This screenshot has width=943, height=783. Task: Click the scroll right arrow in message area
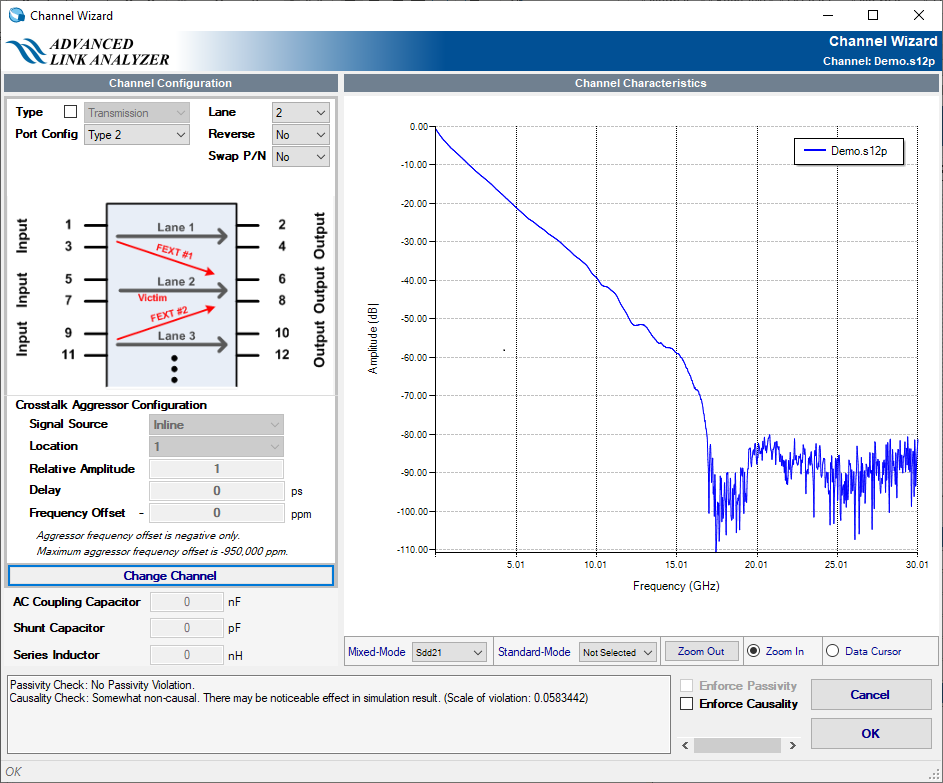(792, 745)
